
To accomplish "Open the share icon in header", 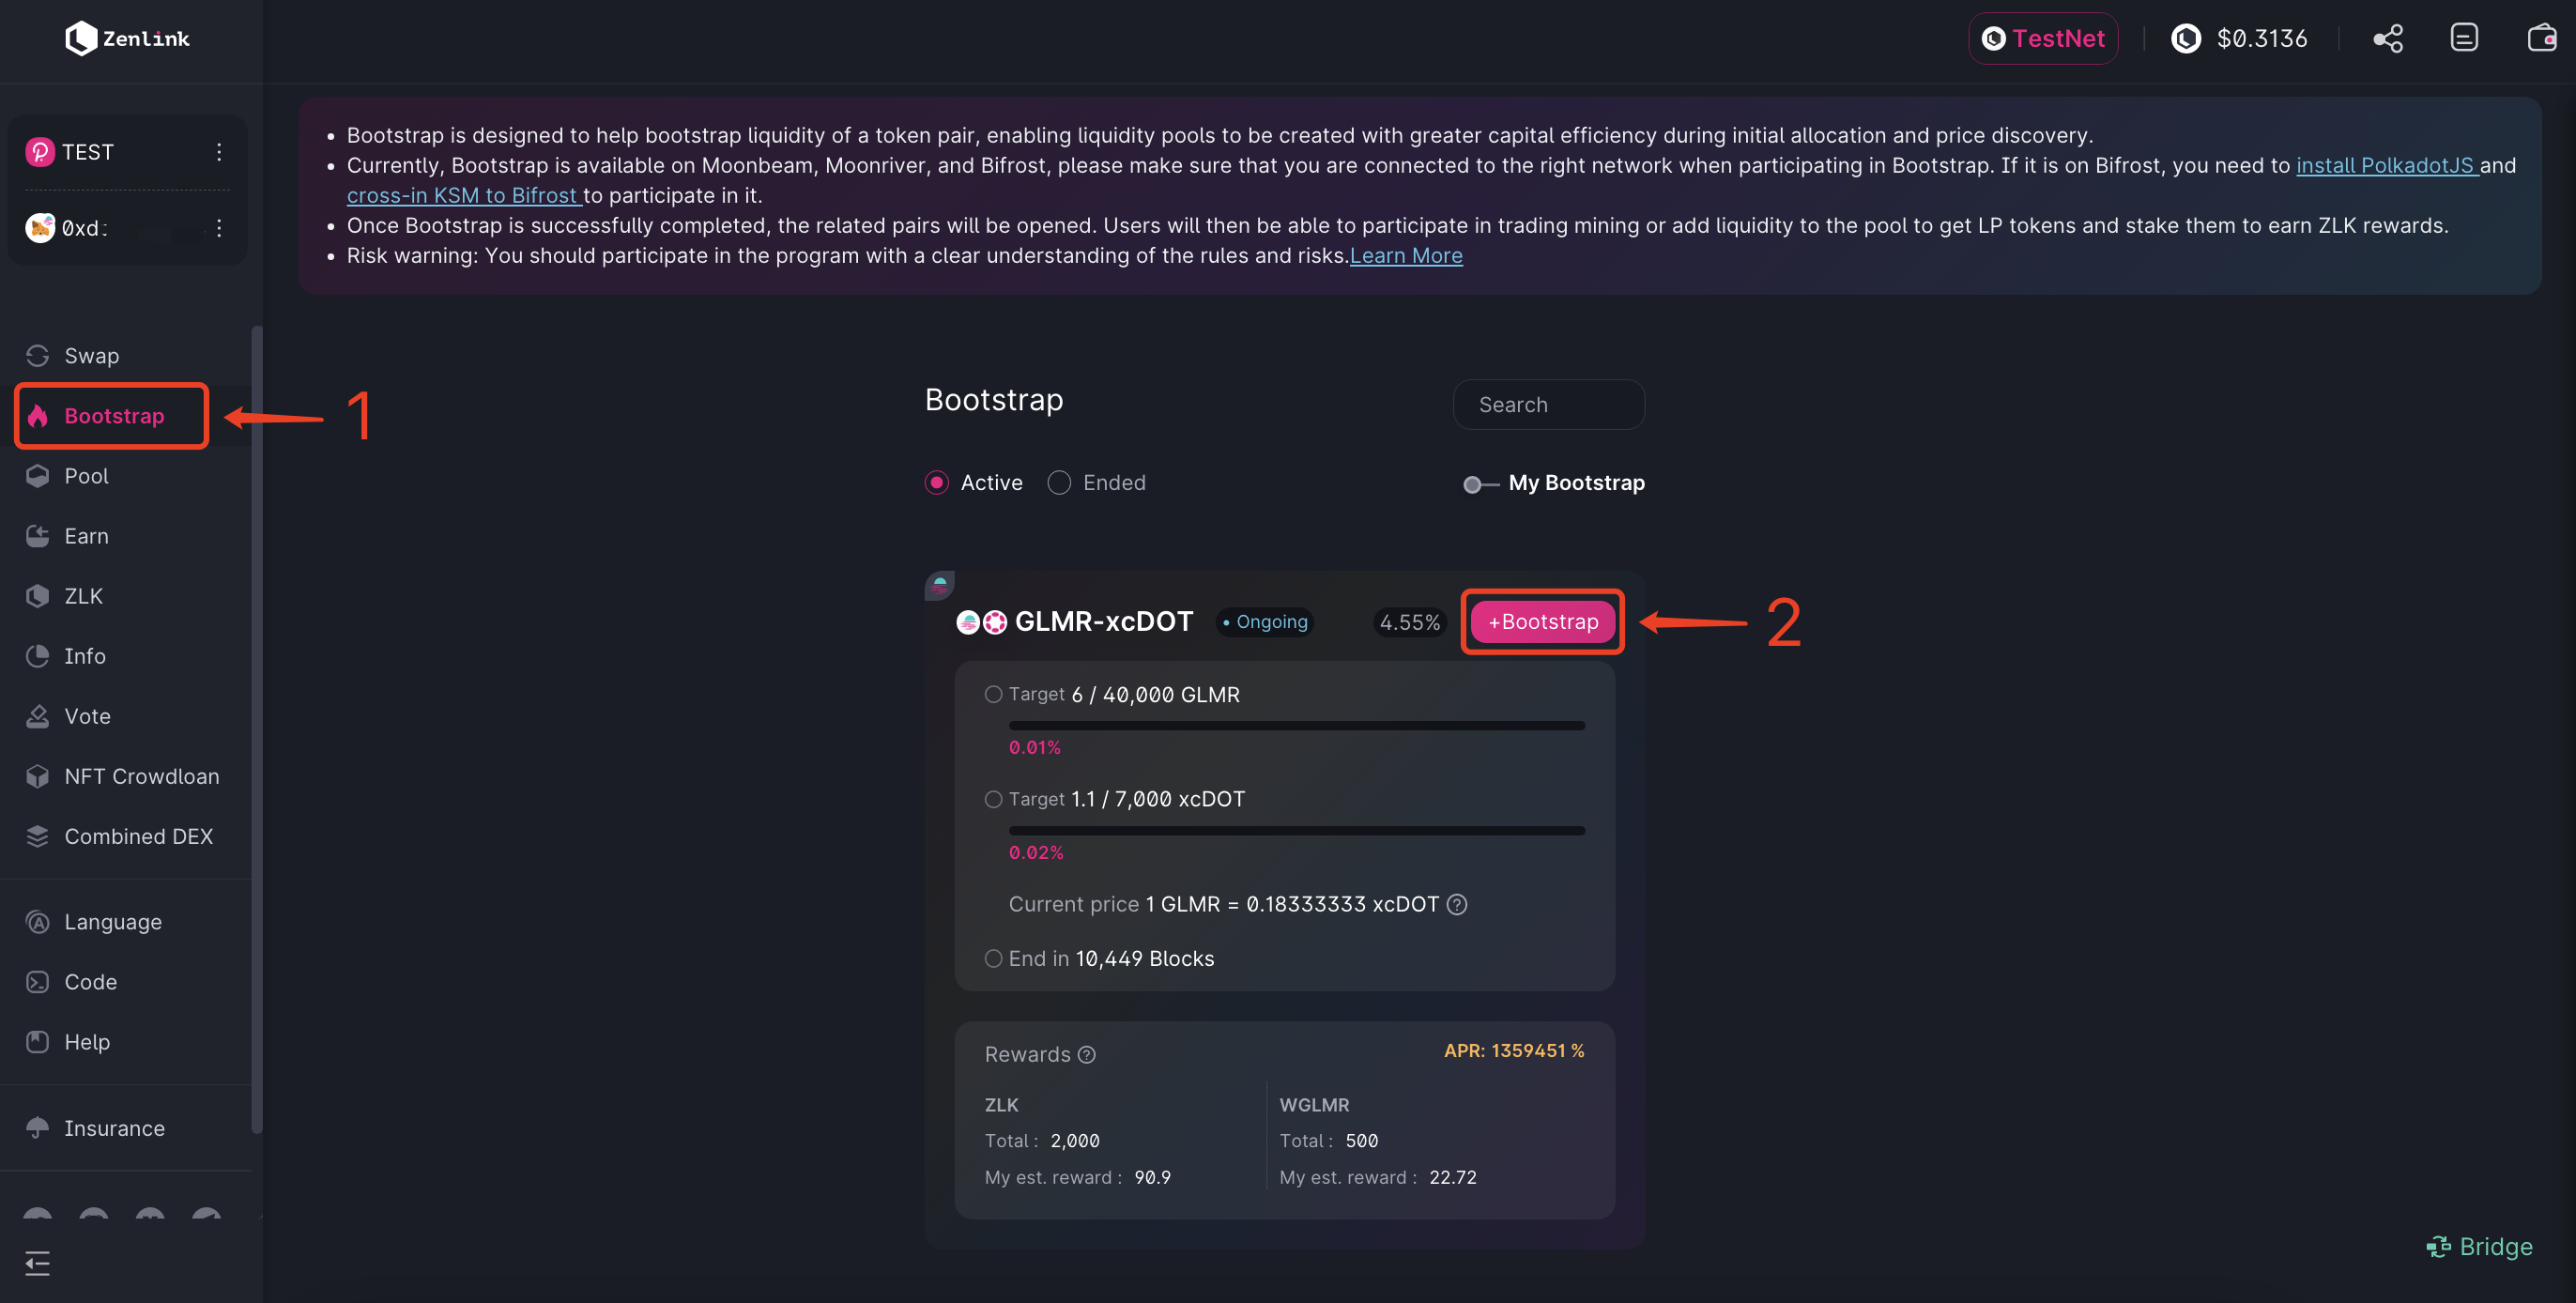I will coord(2388,38).
